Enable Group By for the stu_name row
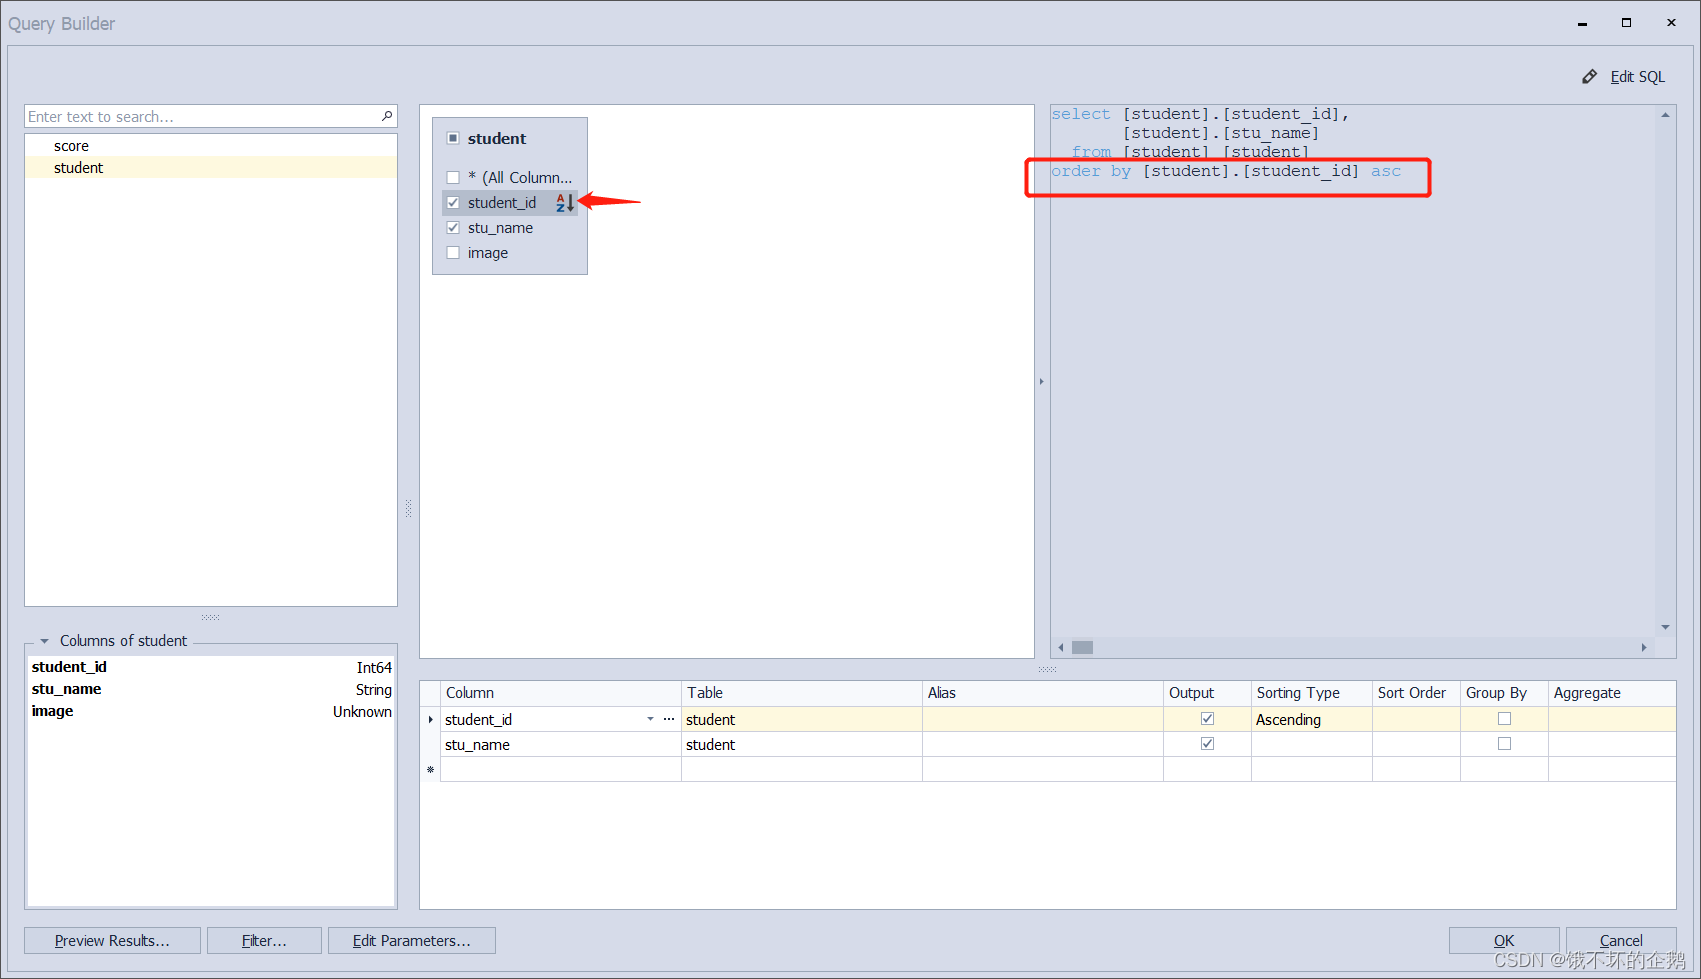Screen dimensions: 1701x979 (1504, 744)
